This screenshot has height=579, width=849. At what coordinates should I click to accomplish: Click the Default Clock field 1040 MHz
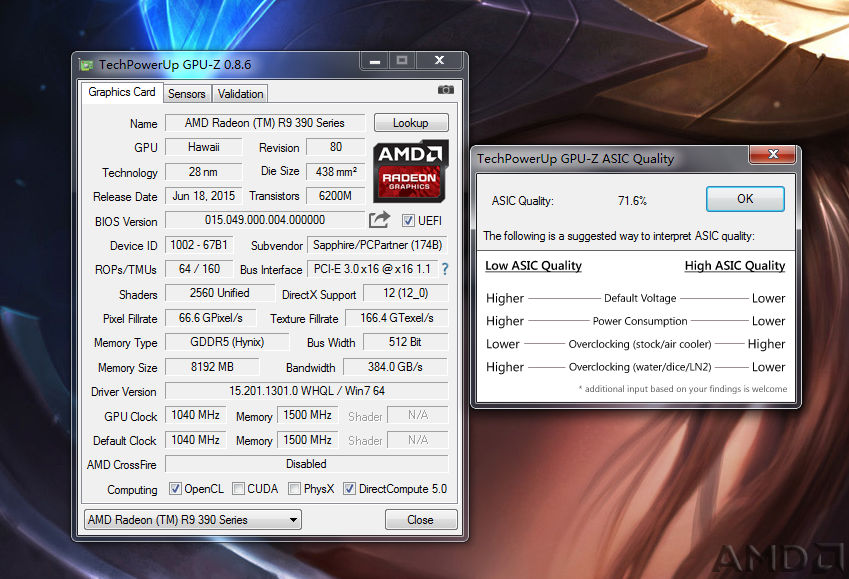pos(195,440)
